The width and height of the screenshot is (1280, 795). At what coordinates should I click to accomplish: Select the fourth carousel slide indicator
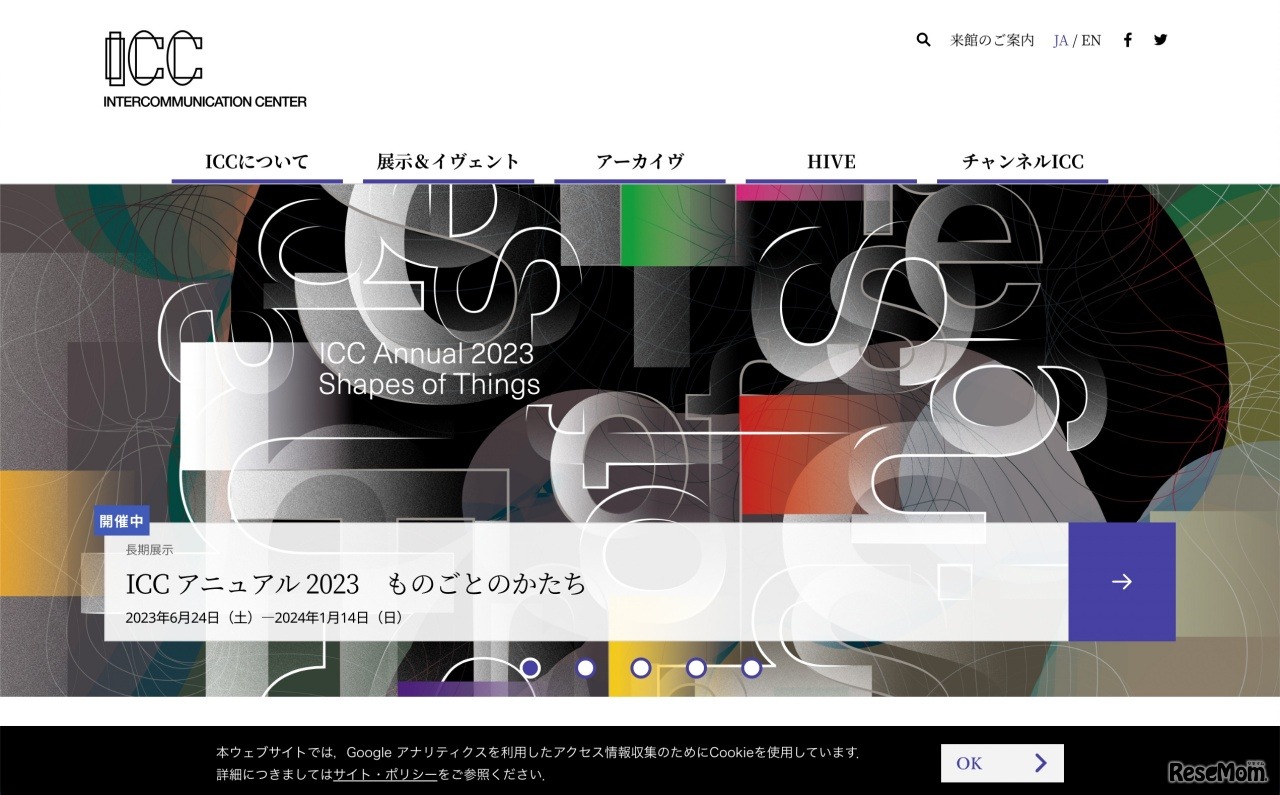695,667
